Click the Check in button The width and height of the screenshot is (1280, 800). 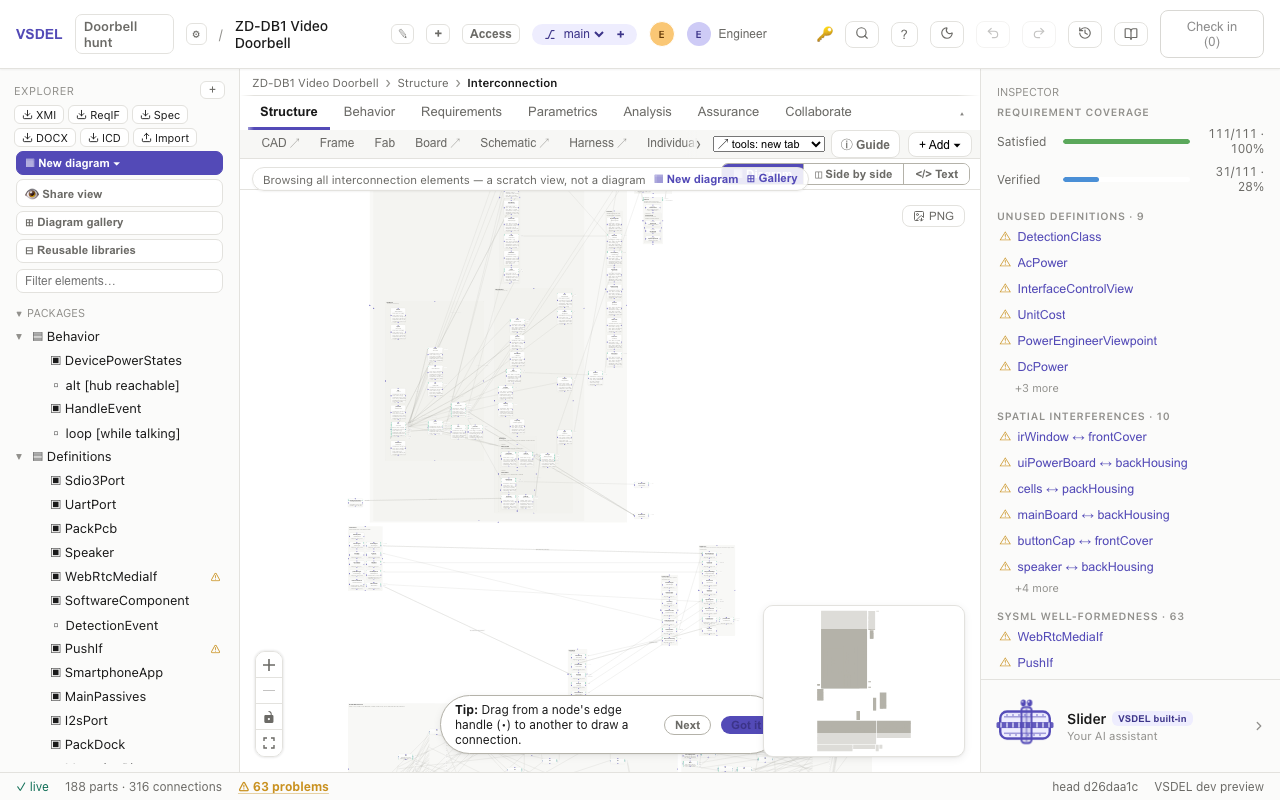click(1211, 34)
